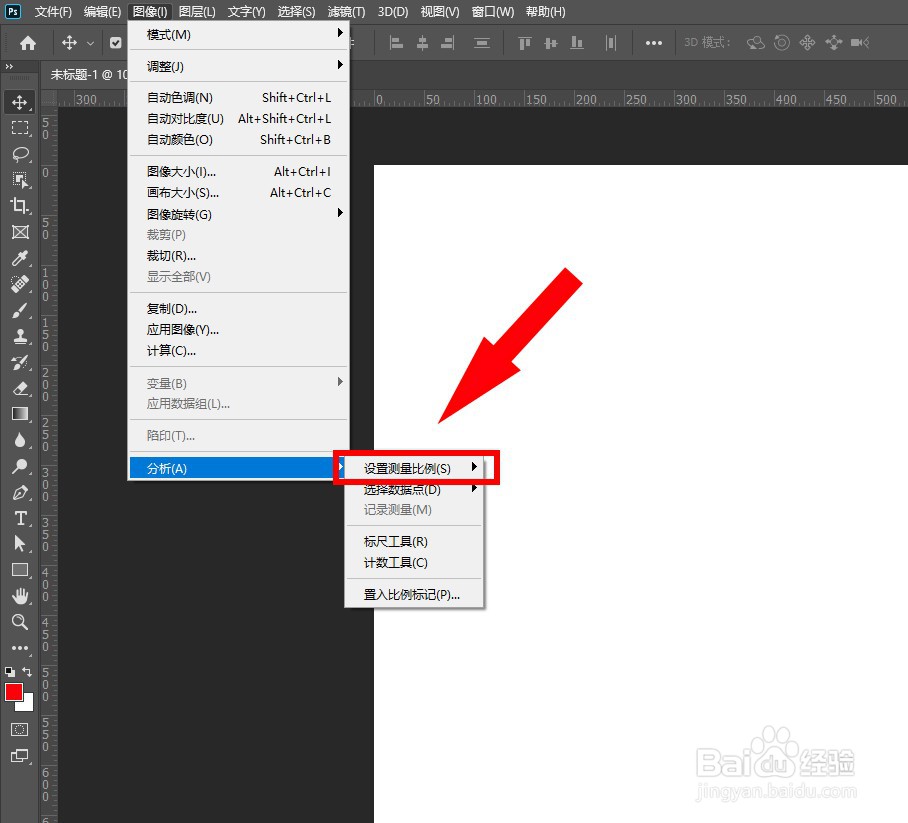
Task: Select the Path Selection tool
Action: (20, 543)
